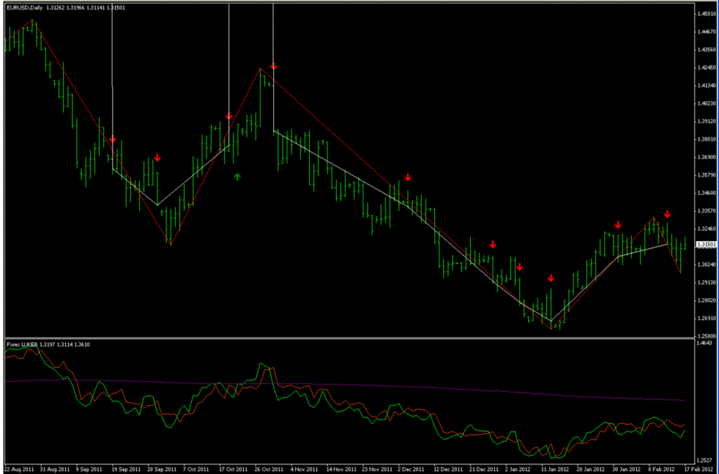Click the 31 Aug 2011 date label

click(53, 469)
